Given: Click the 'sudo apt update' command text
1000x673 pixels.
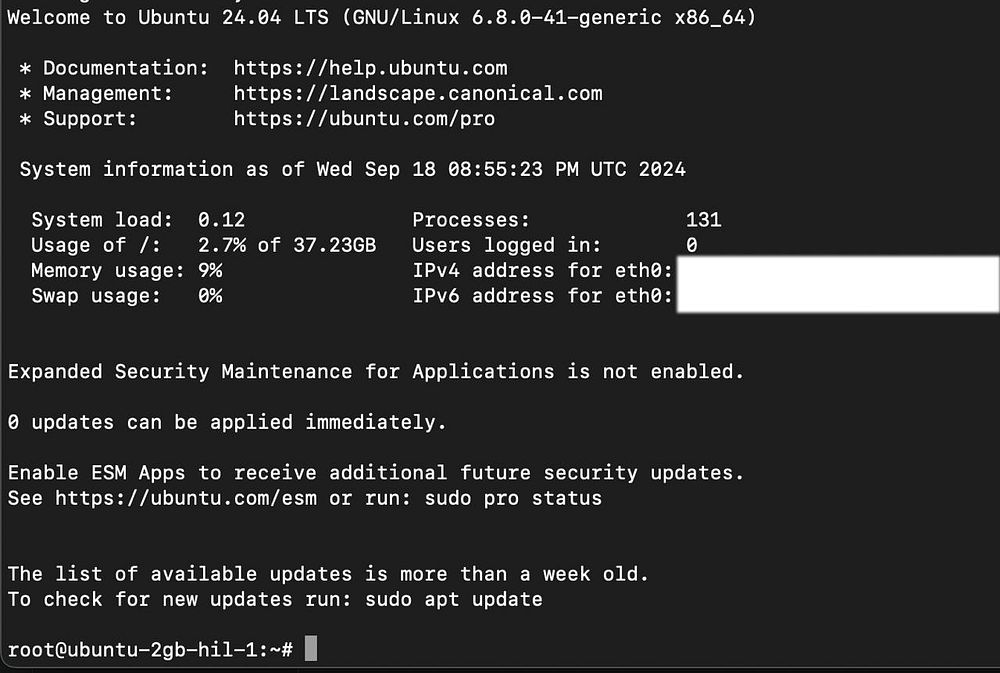Looking at the screenshot, I should (x=453, y=599).
